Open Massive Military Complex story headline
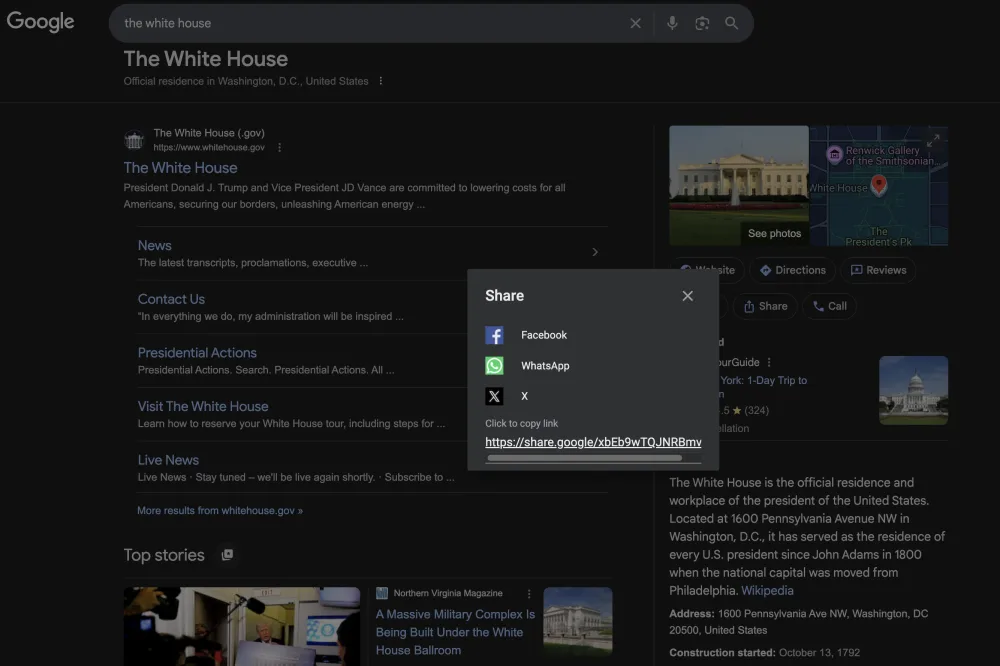This screenshot has width=1000, height=666. 455,632
